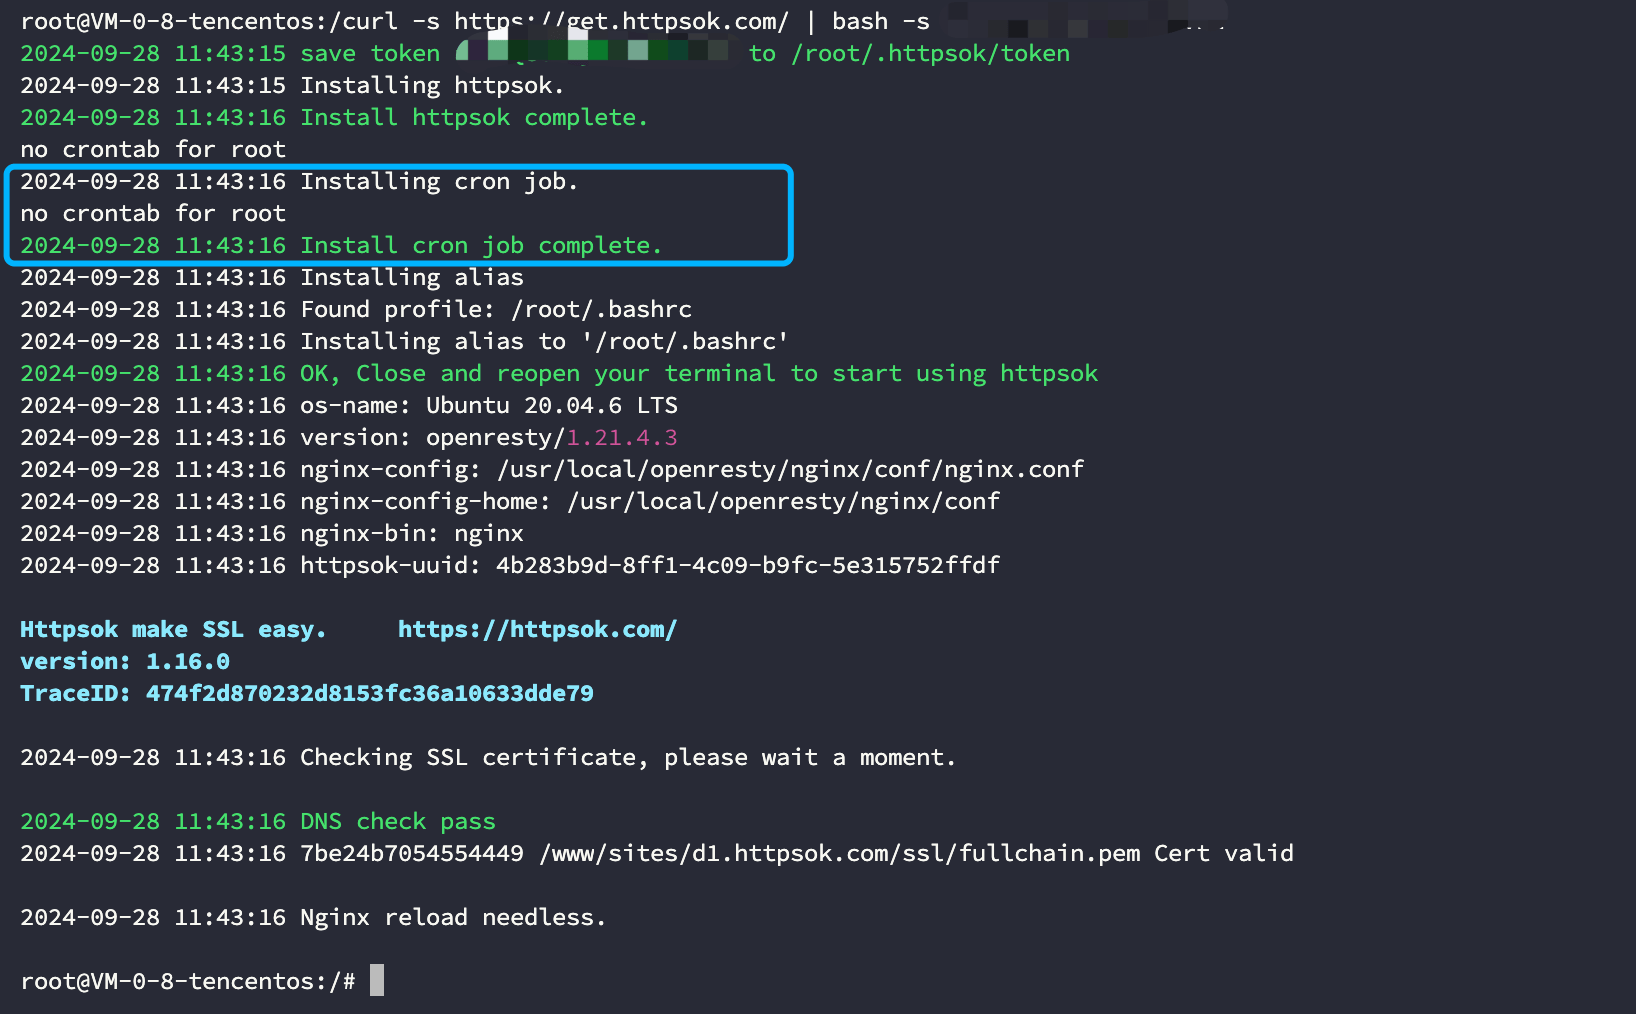Click 'version: 1.16.0' text
This screenshot has height=1014, width=1636.
pos(125,661)
